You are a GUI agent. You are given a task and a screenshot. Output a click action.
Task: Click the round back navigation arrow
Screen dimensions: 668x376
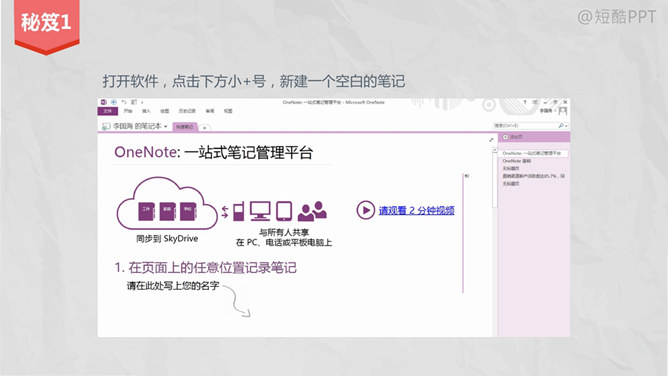tap(114, 102)
